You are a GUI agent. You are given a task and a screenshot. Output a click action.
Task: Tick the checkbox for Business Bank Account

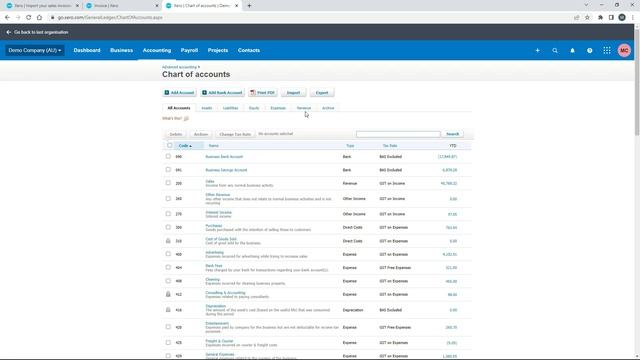[168, 156]
